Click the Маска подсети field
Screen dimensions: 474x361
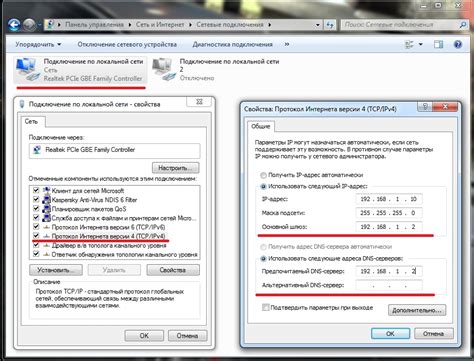coord(389,213)
